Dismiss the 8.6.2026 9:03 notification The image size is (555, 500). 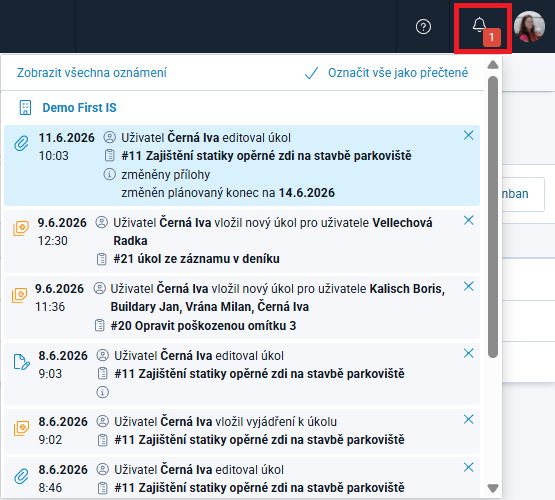point(469,353)
